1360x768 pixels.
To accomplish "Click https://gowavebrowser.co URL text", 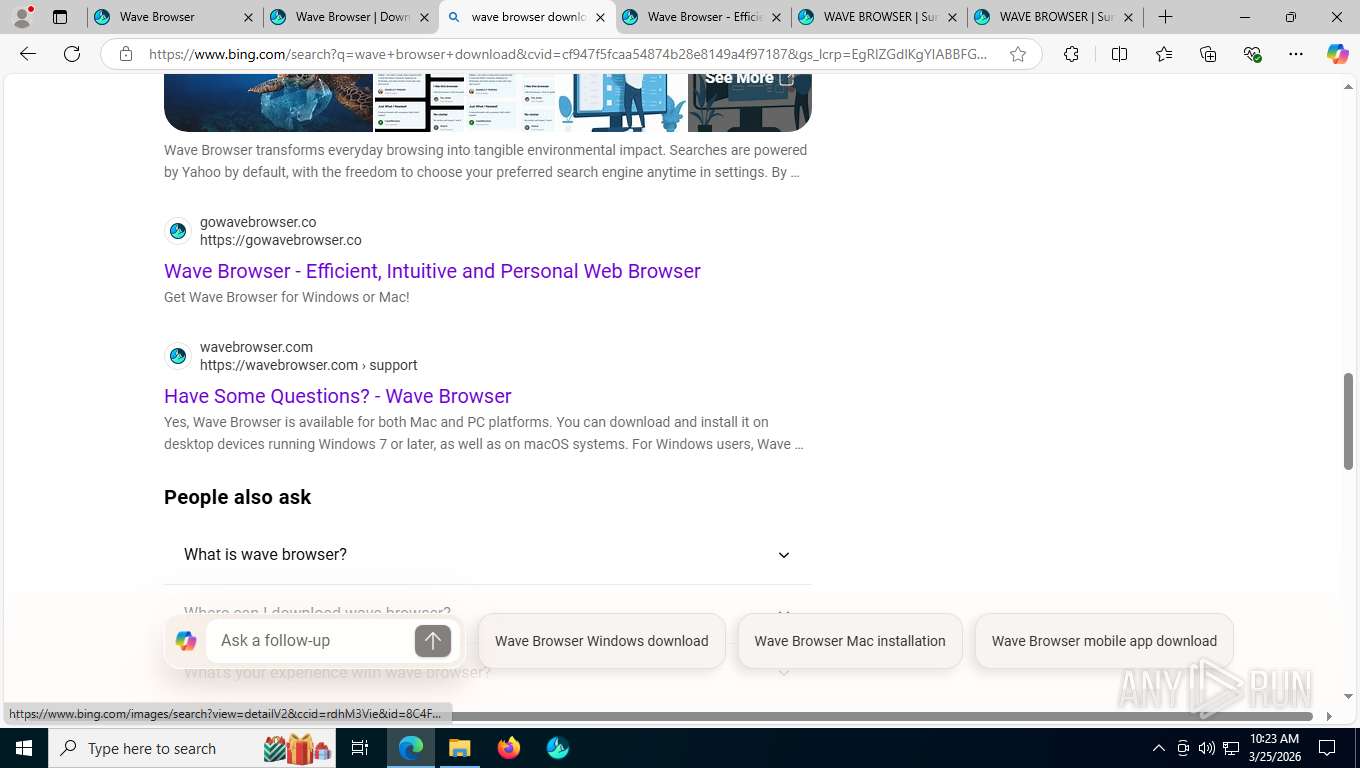I will [281, 240].
